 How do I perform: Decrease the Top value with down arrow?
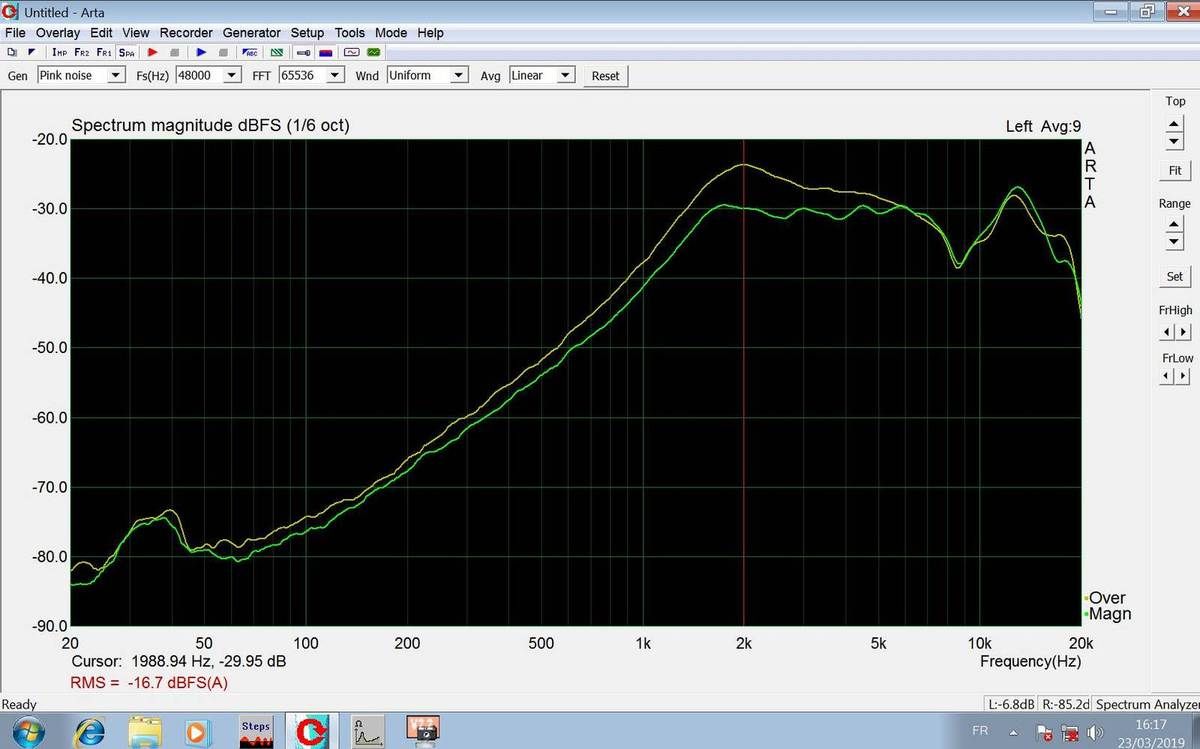[1175, 140]
